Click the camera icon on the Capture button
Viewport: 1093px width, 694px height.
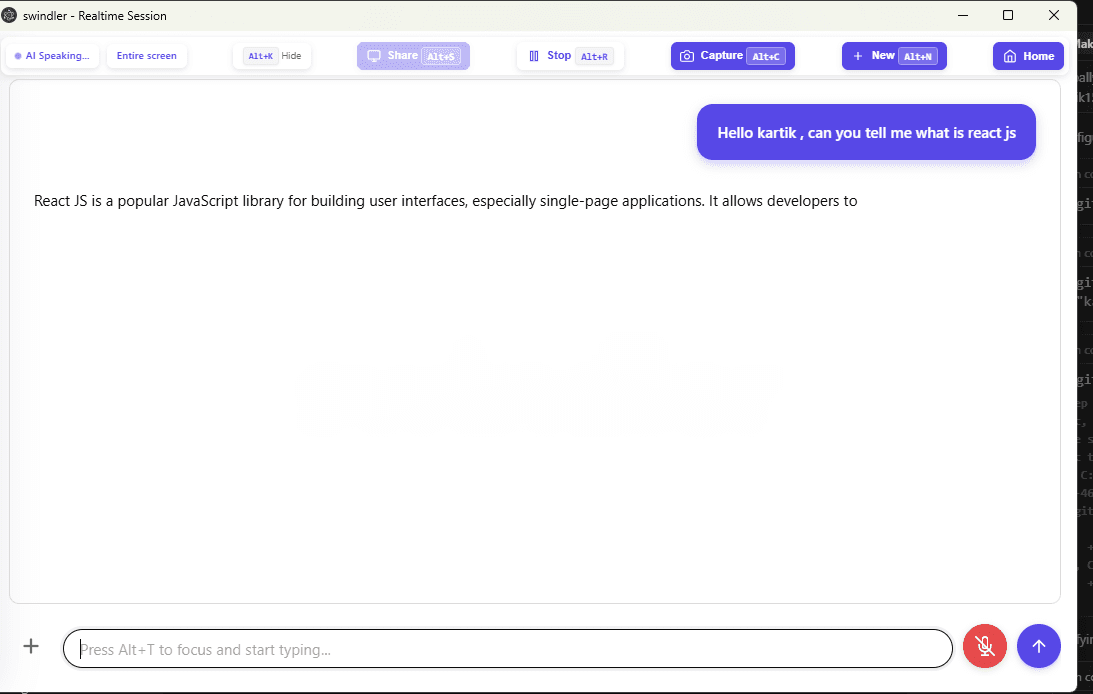coord(687,56)
